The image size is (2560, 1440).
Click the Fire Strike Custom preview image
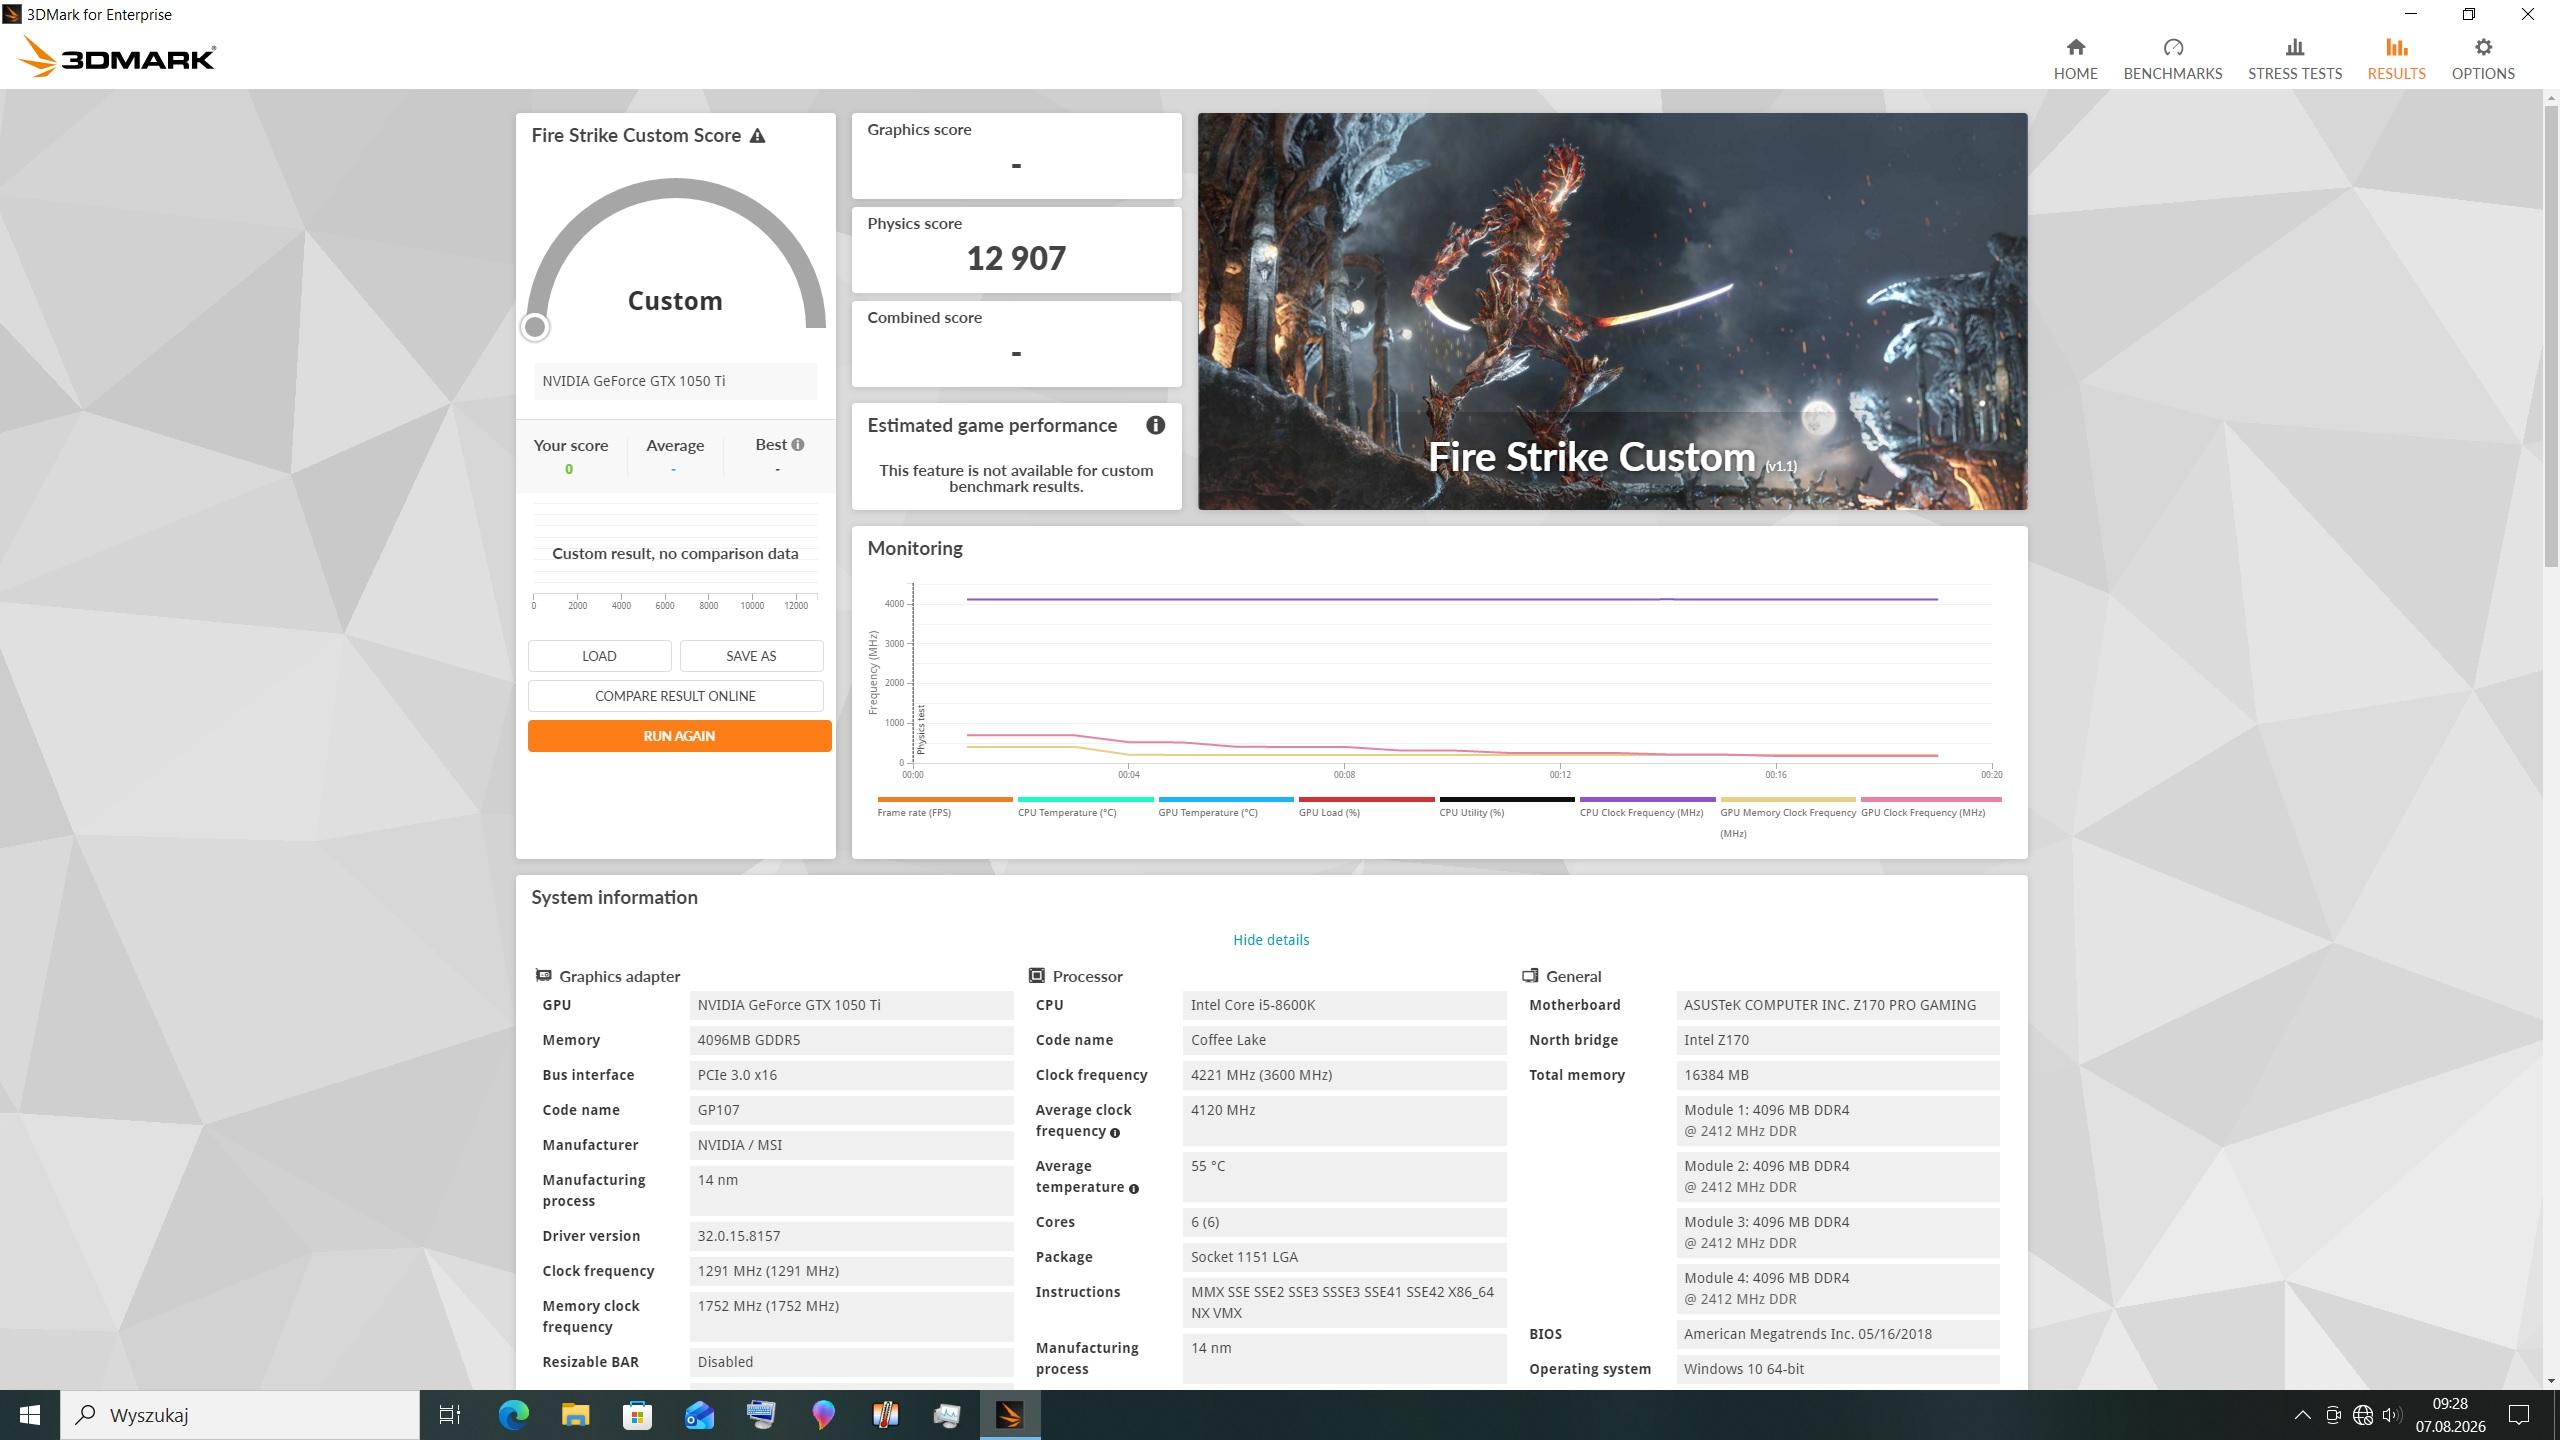click(x=1612, y=311)
